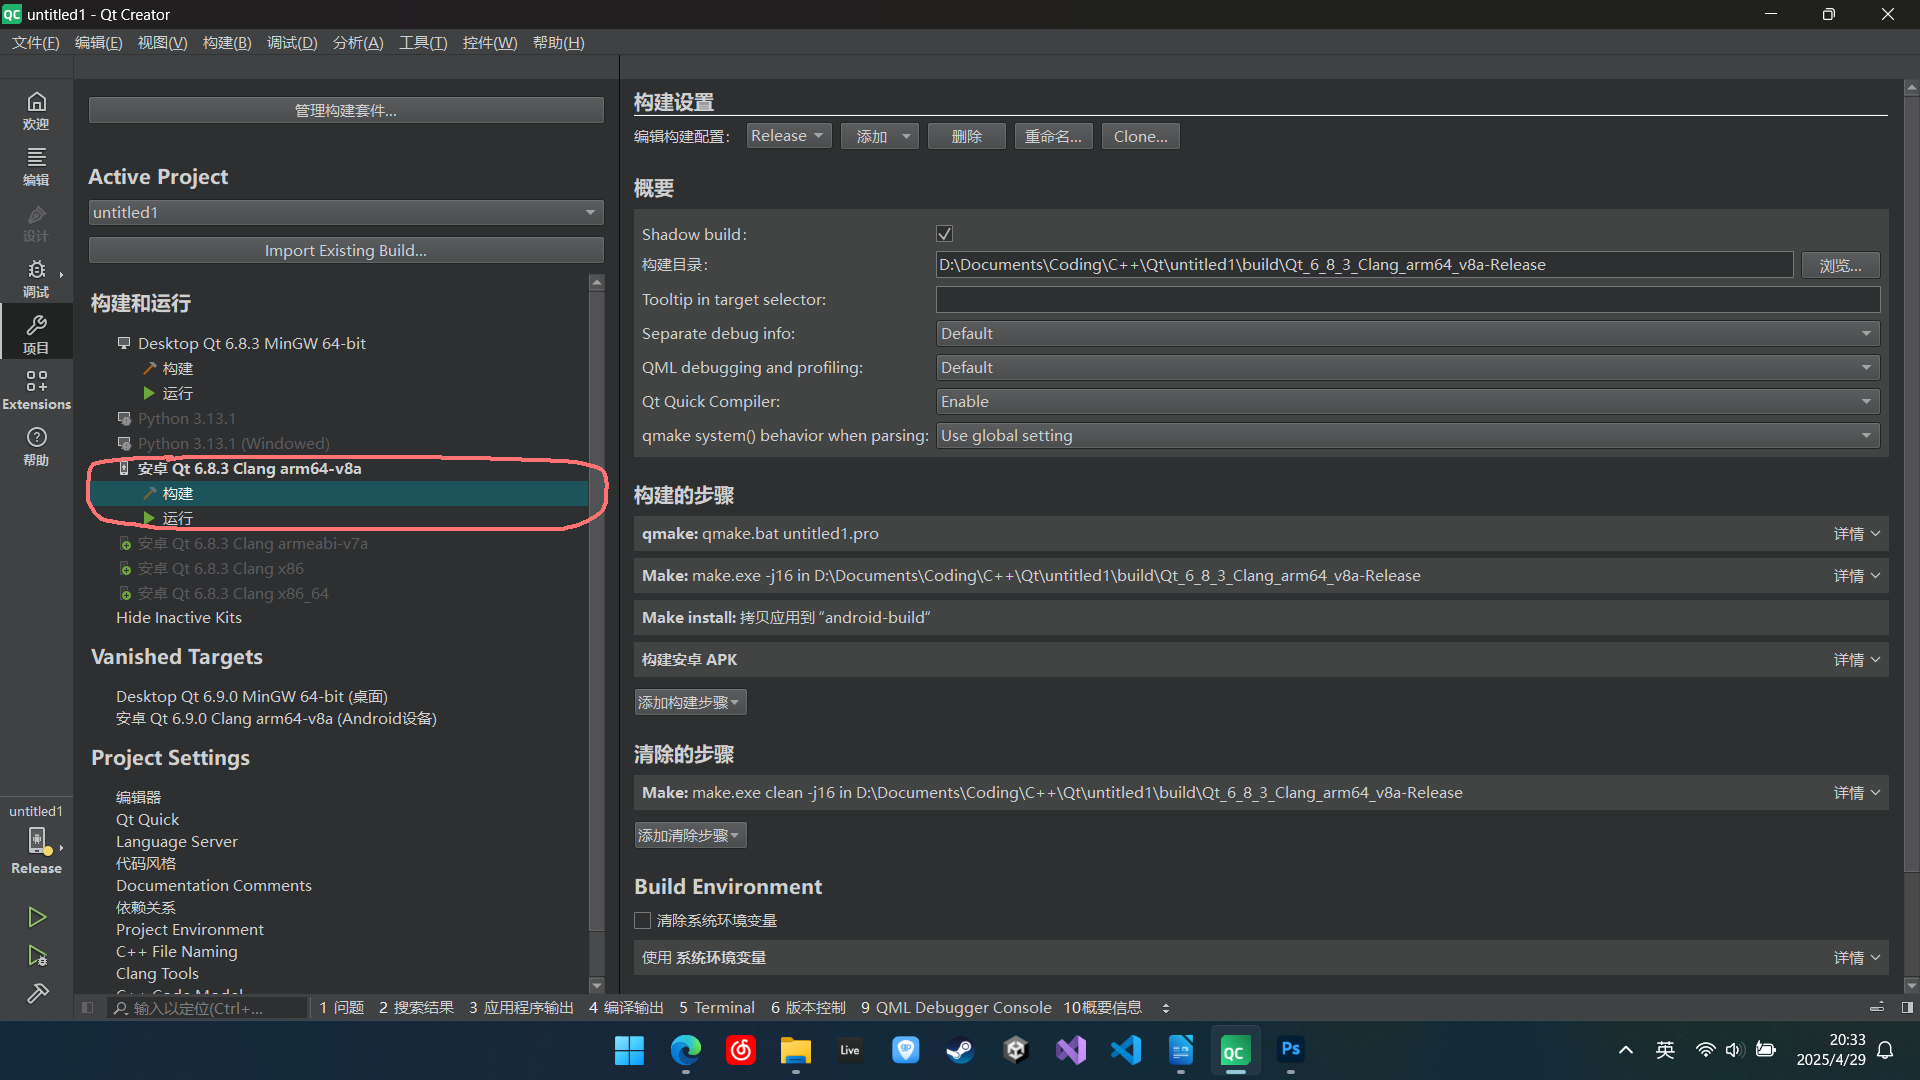Open qmake system() behavior dropdown
This screenshot has width=1920, height=1080.
click(1407, 435)
